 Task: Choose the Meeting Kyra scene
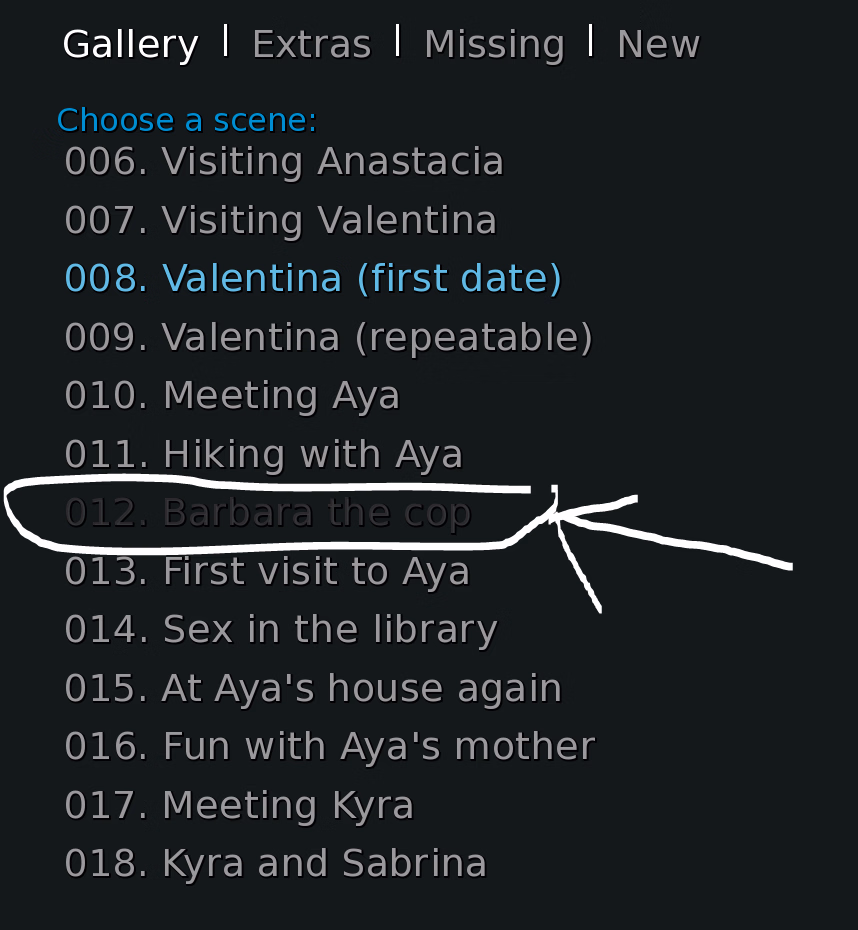pyautogui.click(x=239, y=806)
